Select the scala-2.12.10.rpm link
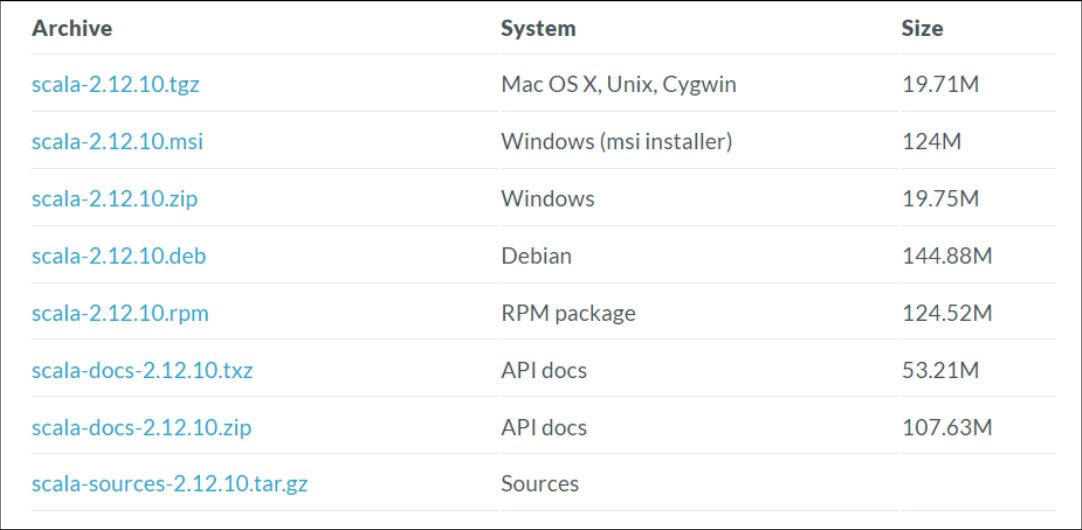The image size is (1082, 530). (x=120, y=313)
